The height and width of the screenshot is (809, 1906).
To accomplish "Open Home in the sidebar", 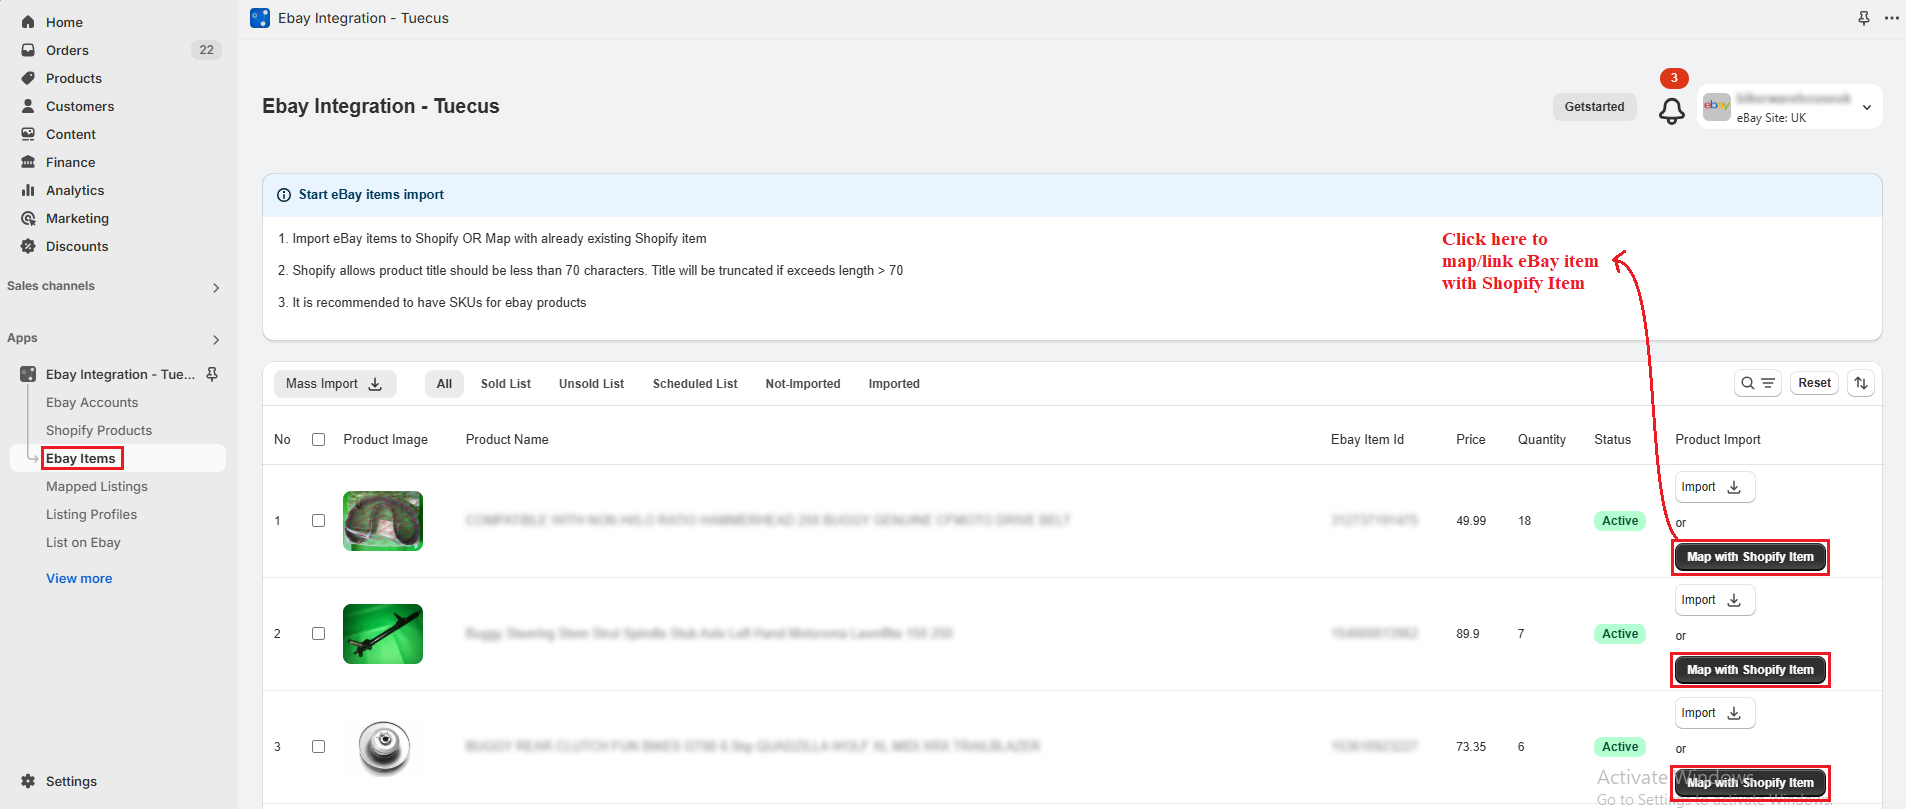I will tap(64, 22).
